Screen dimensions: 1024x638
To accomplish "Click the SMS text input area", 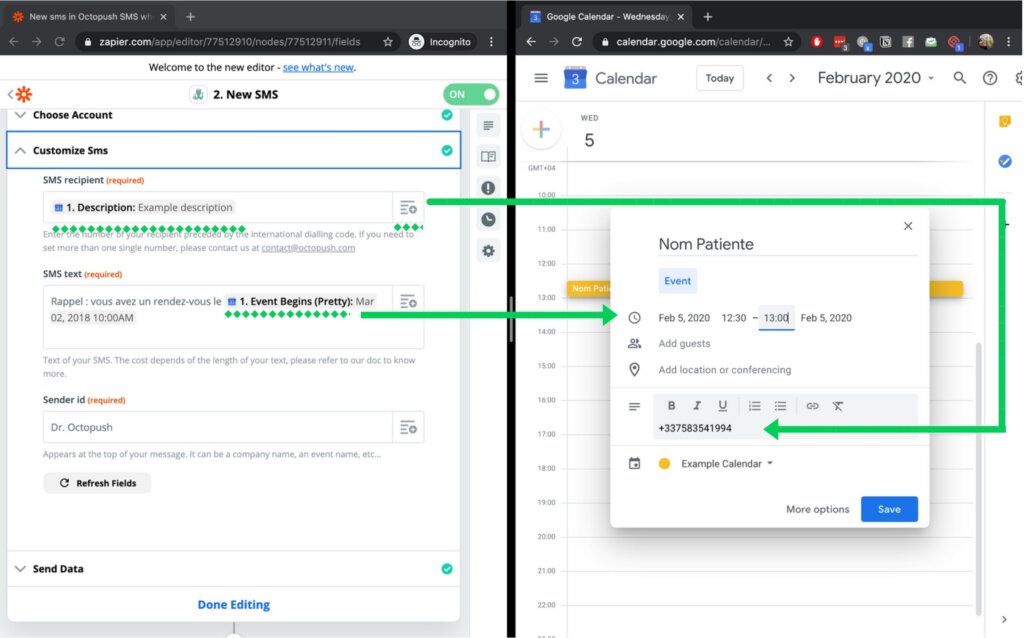I will point(218,317).
